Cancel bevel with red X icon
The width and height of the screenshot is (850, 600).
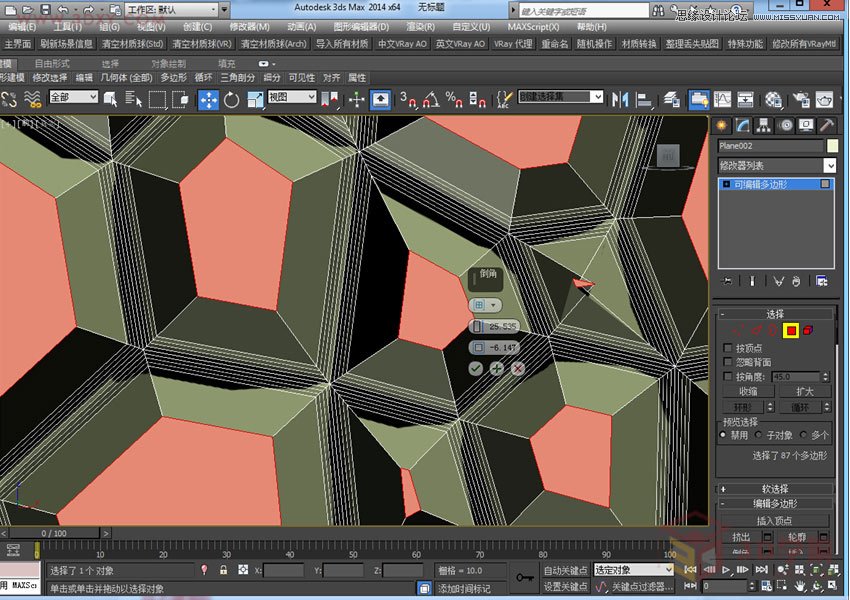[x=518, y=369]
